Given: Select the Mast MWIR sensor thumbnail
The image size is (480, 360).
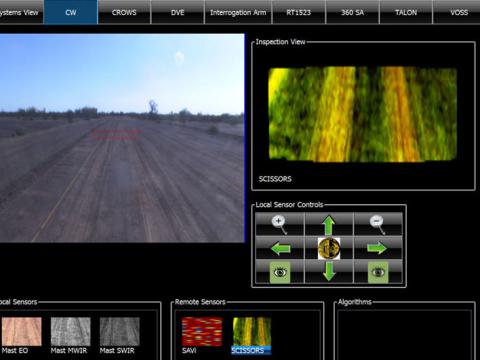Looking at the screenshot, I should click(x=70, y=331).
